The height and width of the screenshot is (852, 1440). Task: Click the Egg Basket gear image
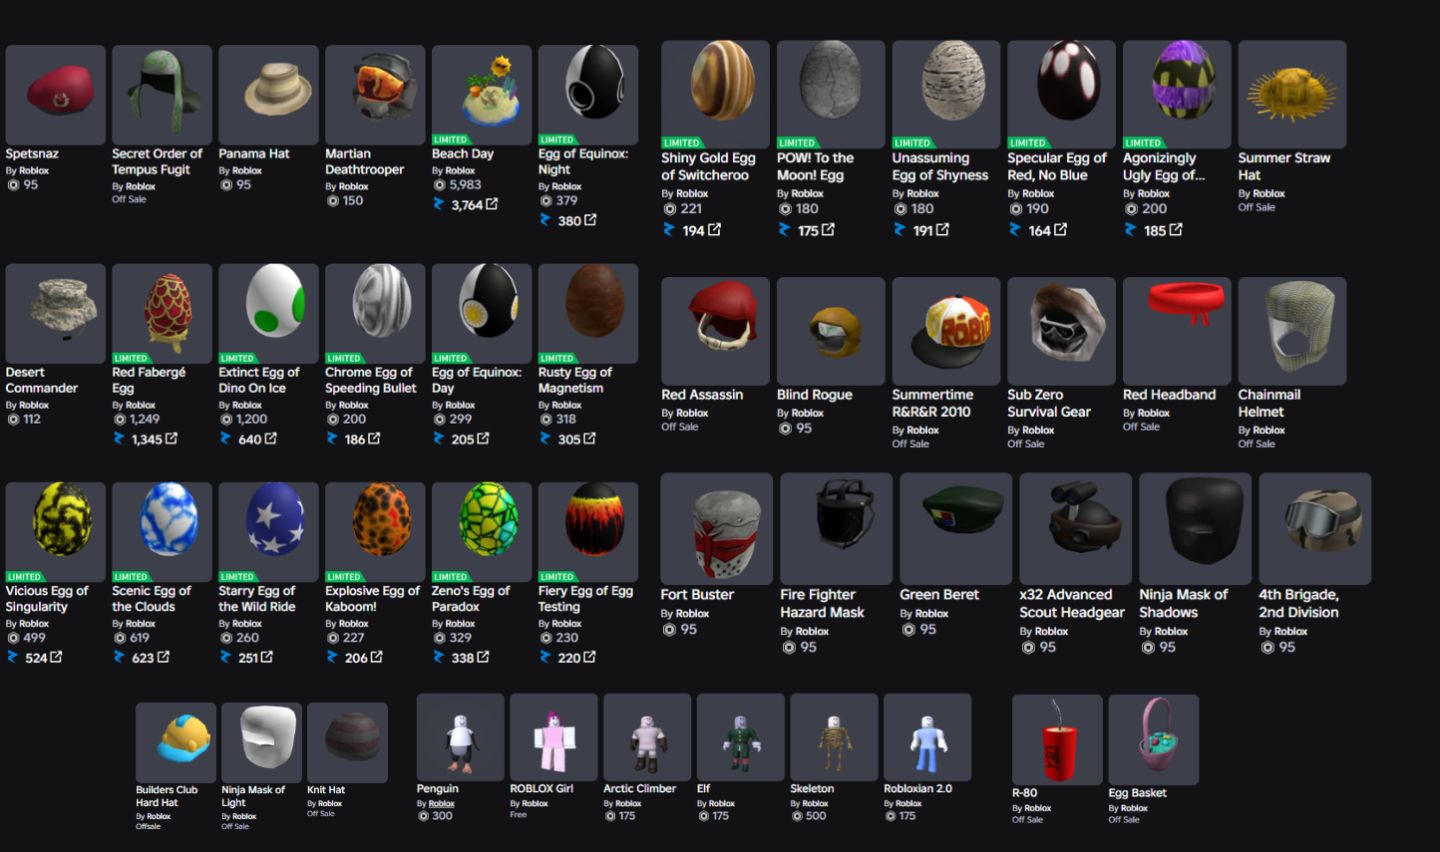pyautogui.click(x=1154, y=740)
